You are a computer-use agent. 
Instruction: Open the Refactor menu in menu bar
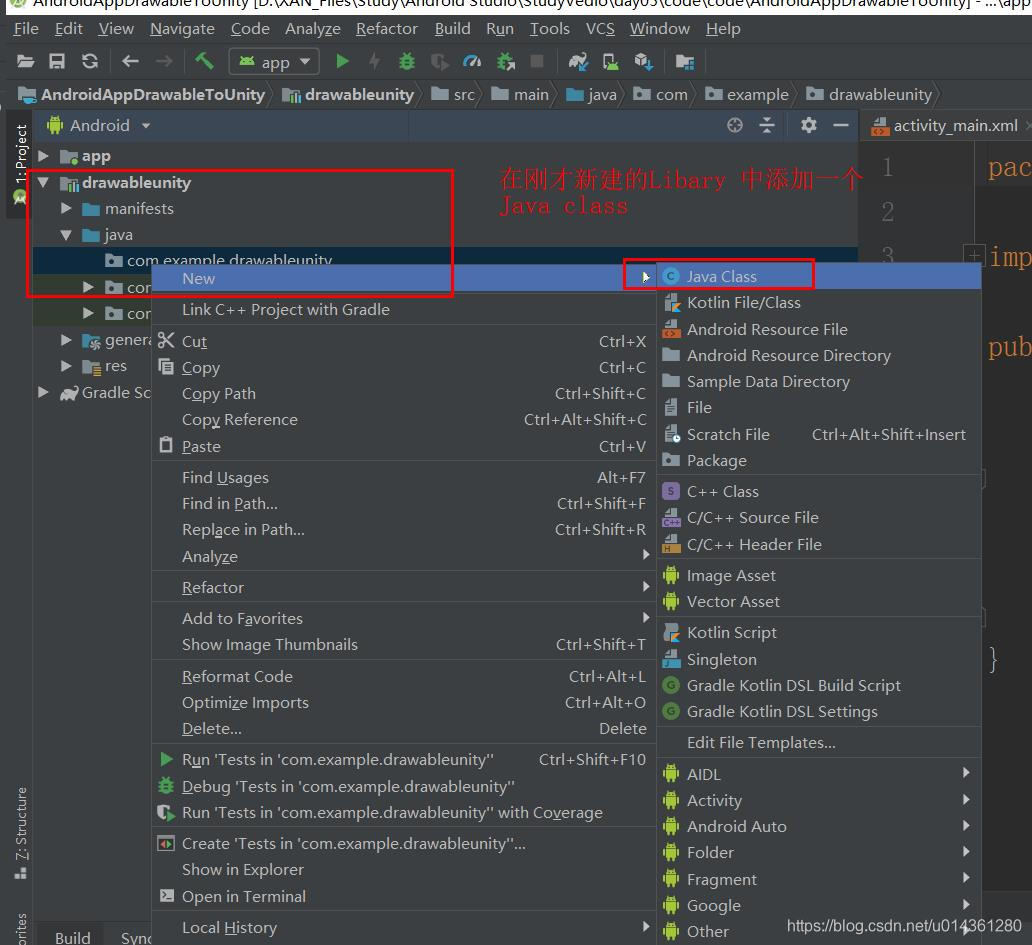point(386,29)
